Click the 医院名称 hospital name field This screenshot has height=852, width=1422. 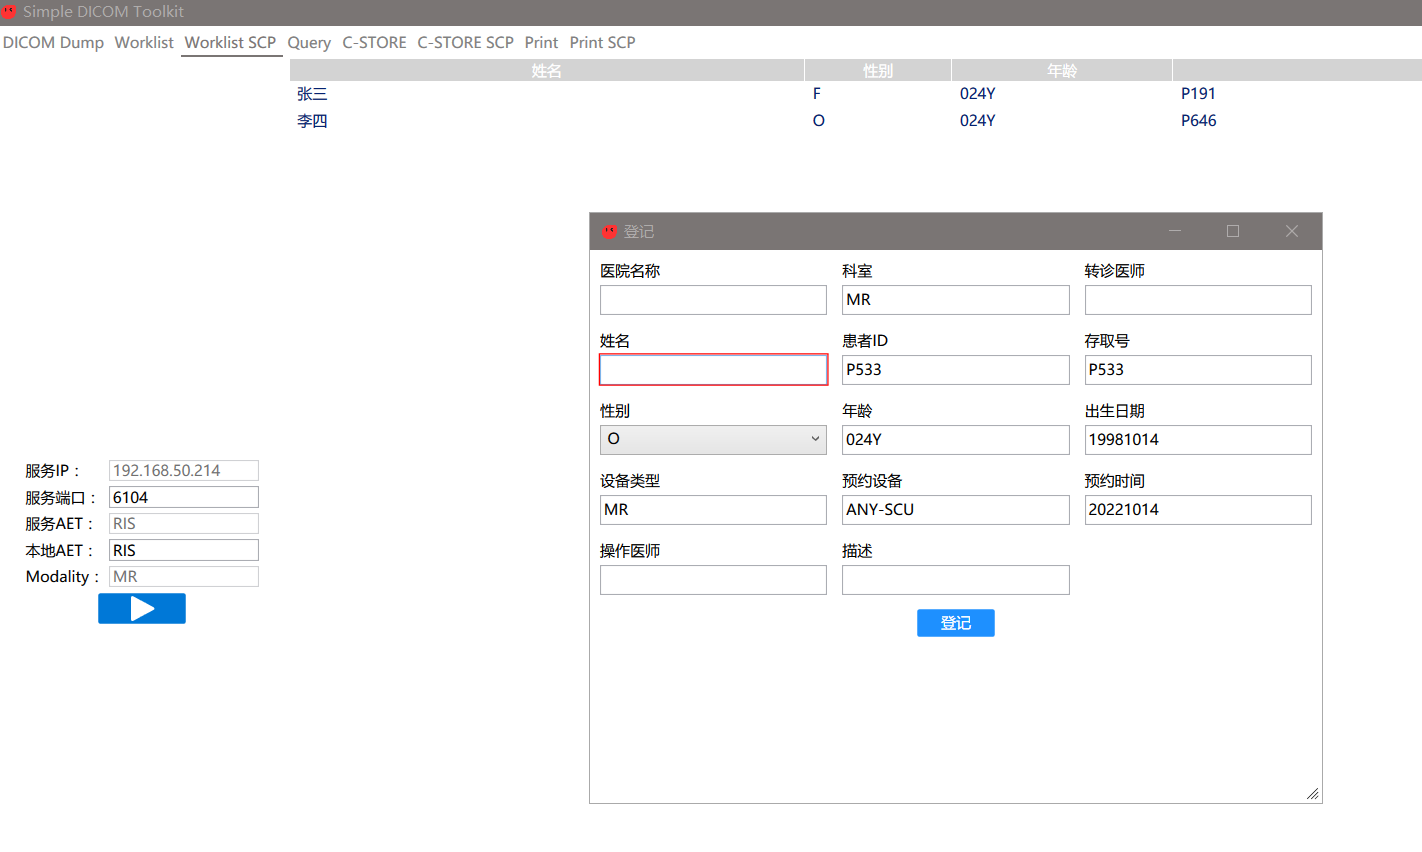coord(713,299)
